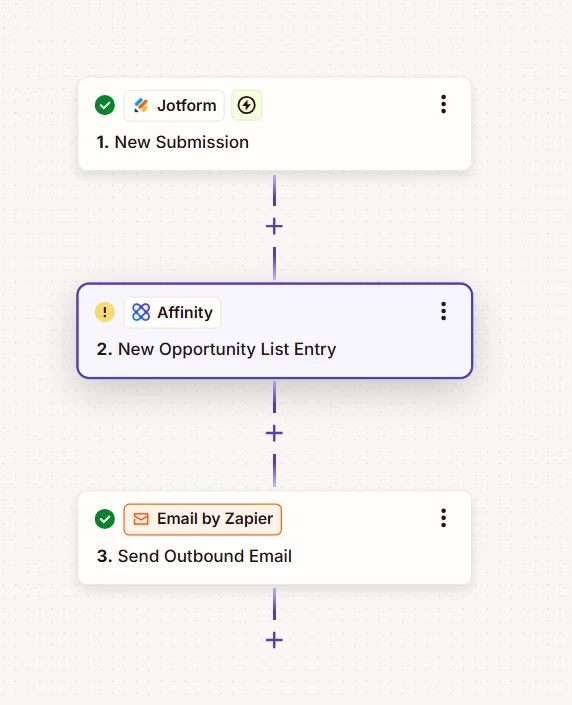Select the New Opportunity List Entry step
This screenshot has width=572, height=705.
point(275,331)
